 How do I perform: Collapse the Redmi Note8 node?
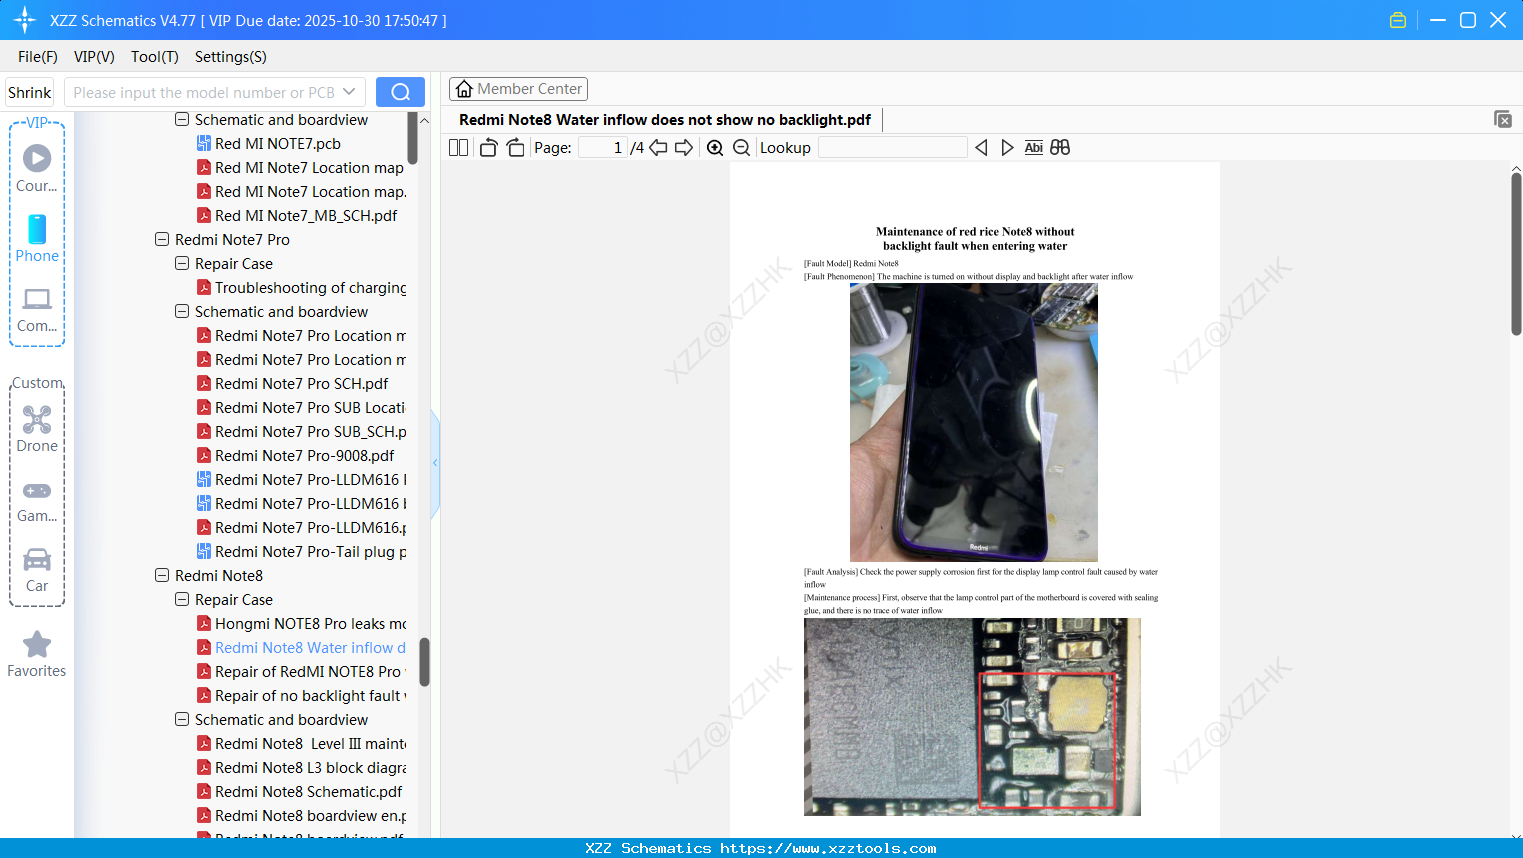[162, 576]
